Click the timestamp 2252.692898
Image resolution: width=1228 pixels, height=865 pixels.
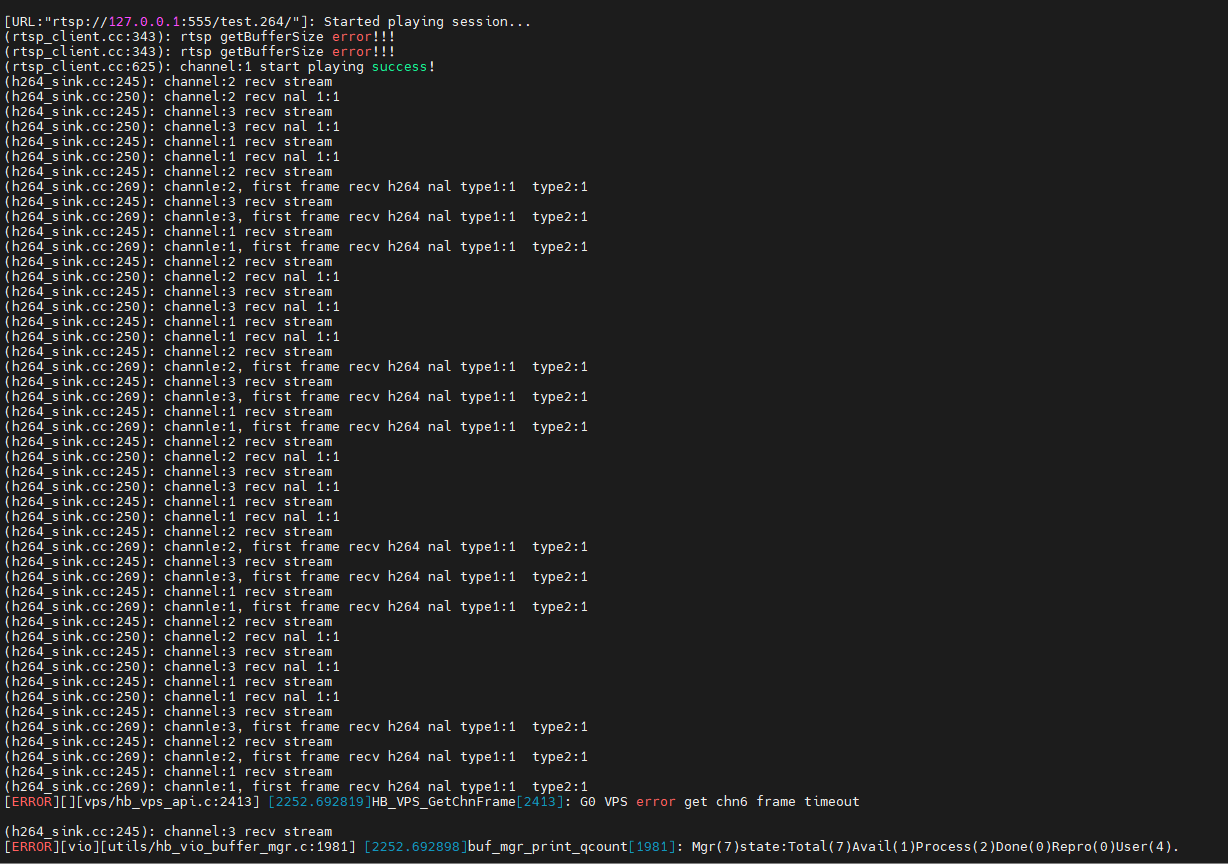[x=415, y=847]
